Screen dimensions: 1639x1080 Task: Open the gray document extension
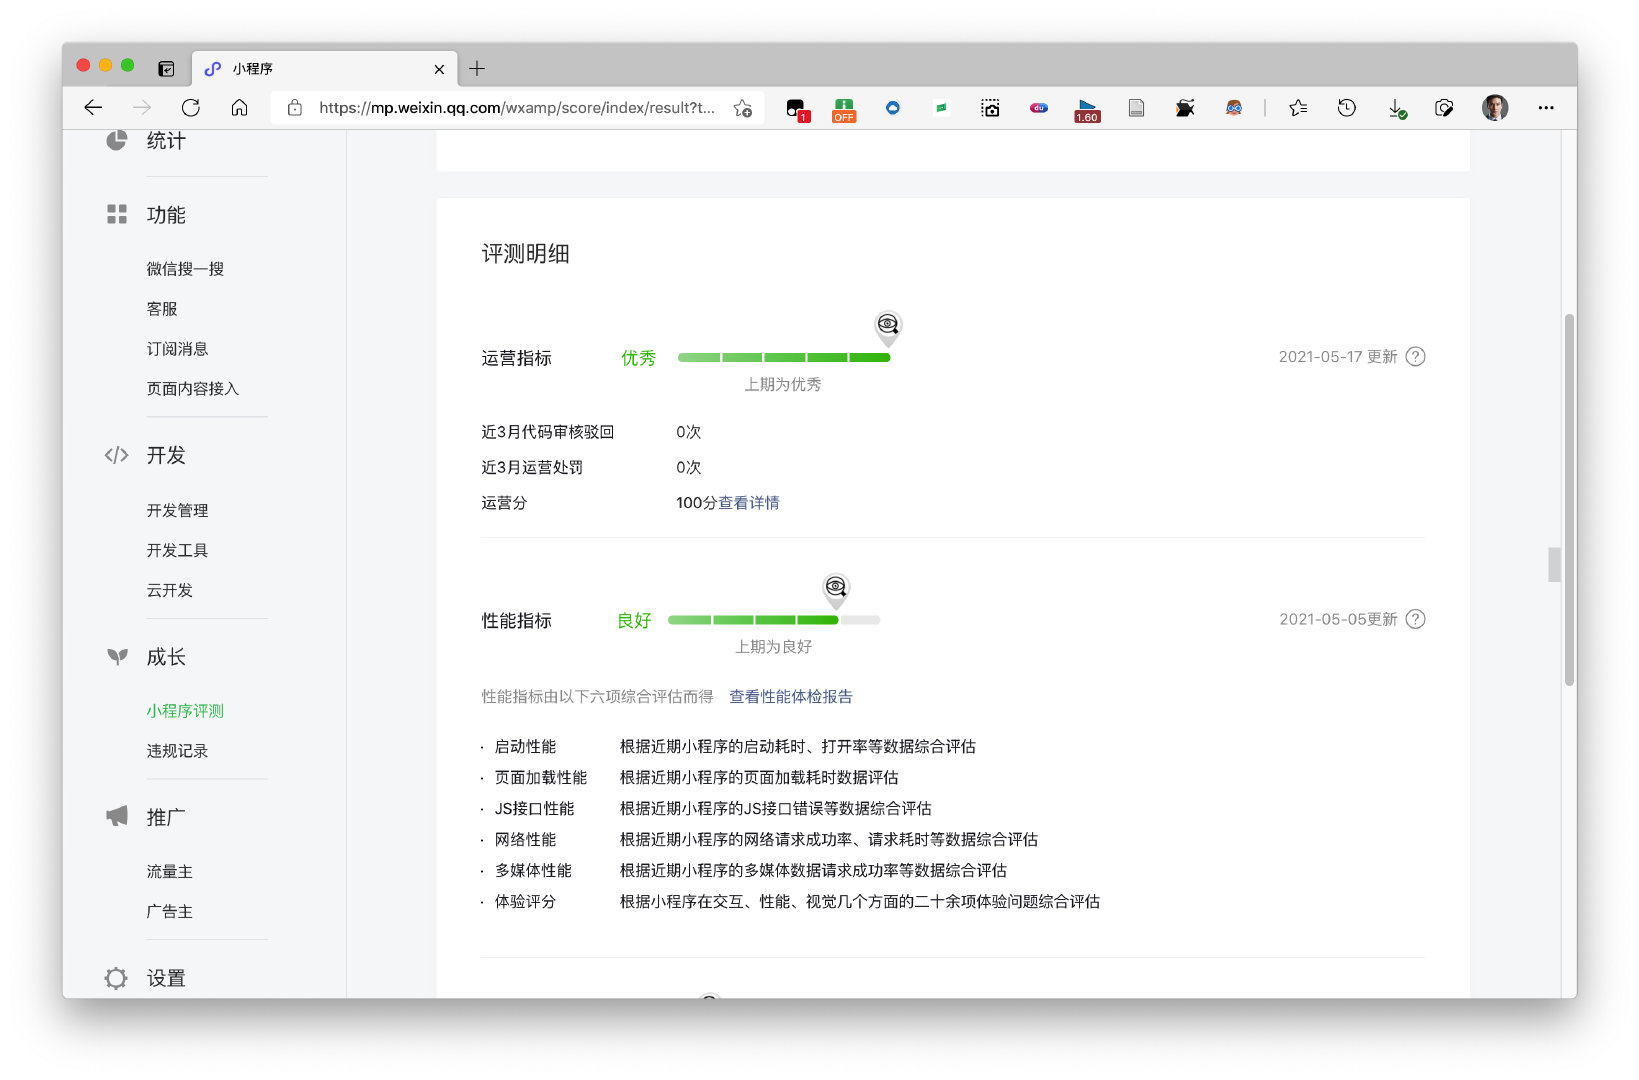click(x=1136, y=108)
